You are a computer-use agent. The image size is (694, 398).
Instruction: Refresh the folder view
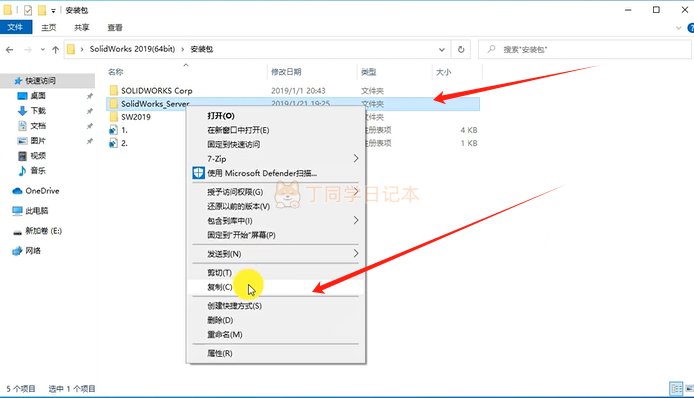tap(461, 50)
